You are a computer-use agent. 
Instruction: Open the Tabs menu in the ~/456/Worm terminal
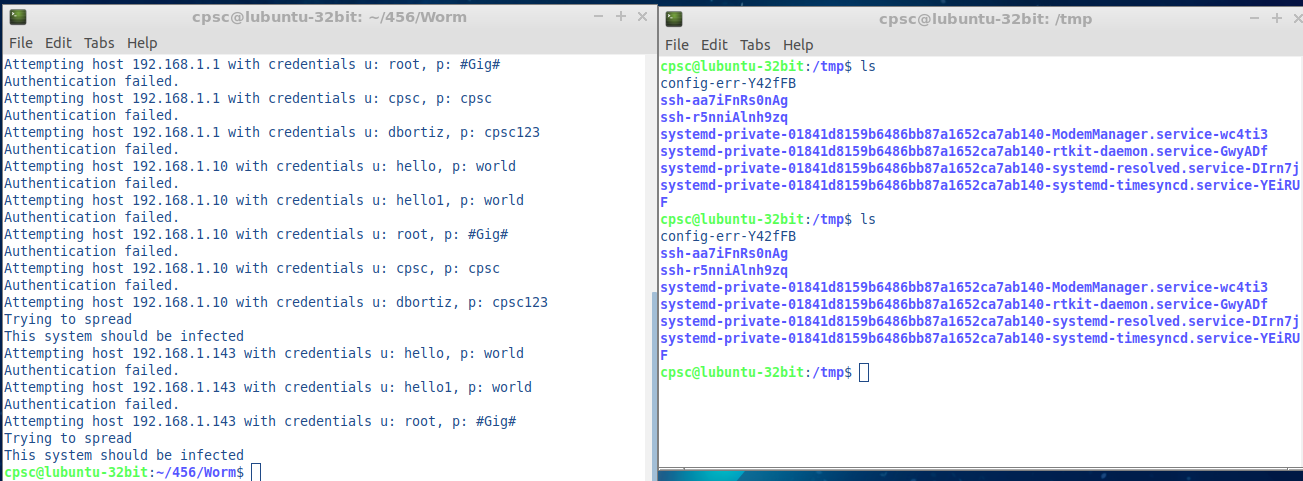click(99, 43)
